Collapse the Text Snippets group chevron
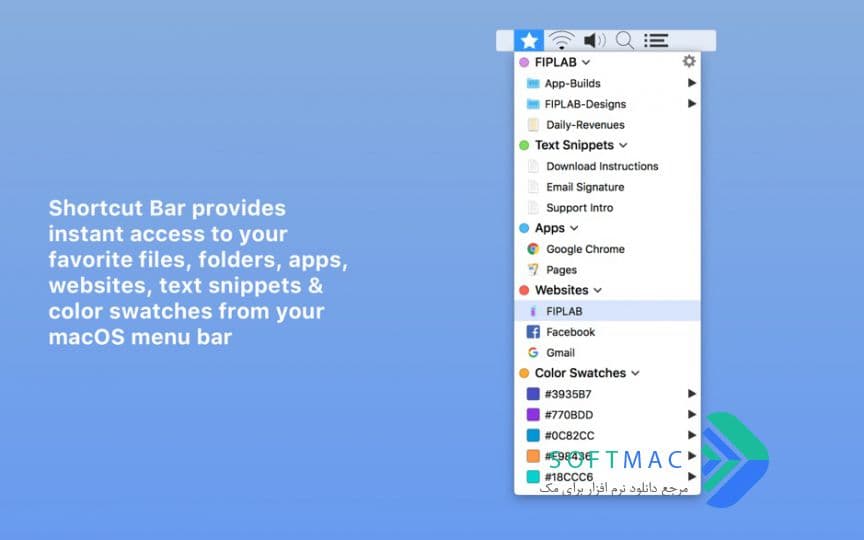864x540 pixels. click(x=623, y=145)
